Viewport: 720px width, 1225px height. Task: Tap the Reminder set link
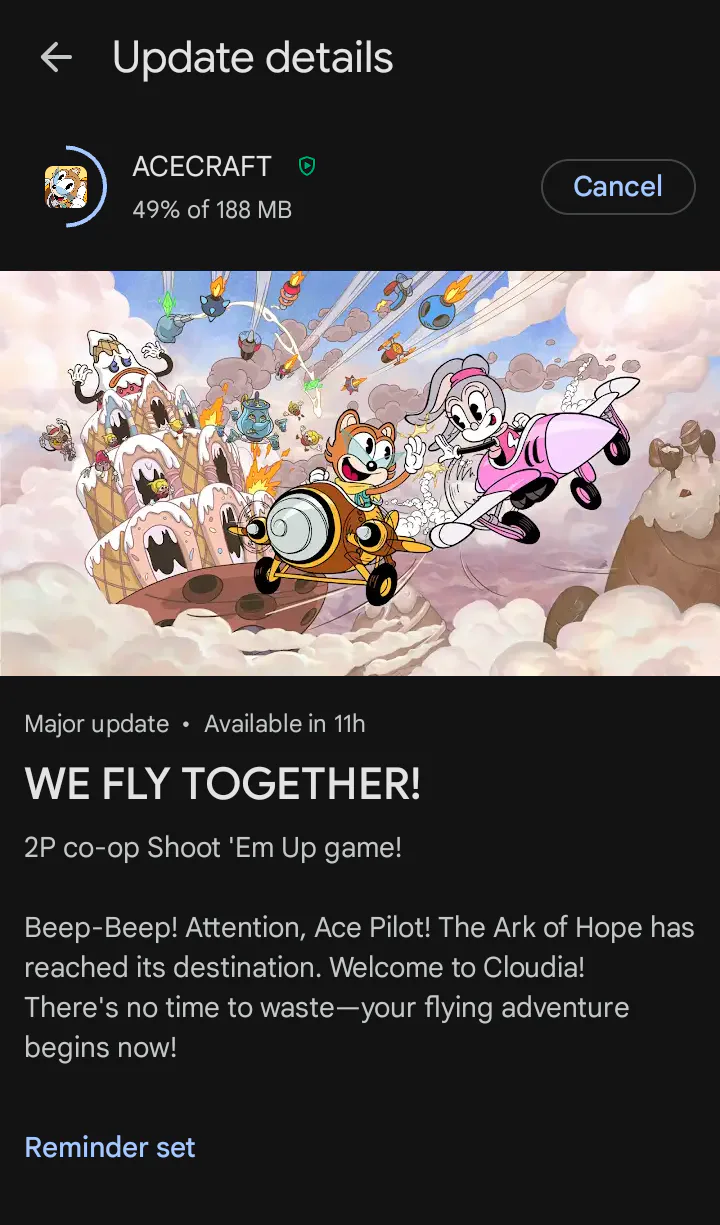pyautogui.click(x=110, y=1147)
